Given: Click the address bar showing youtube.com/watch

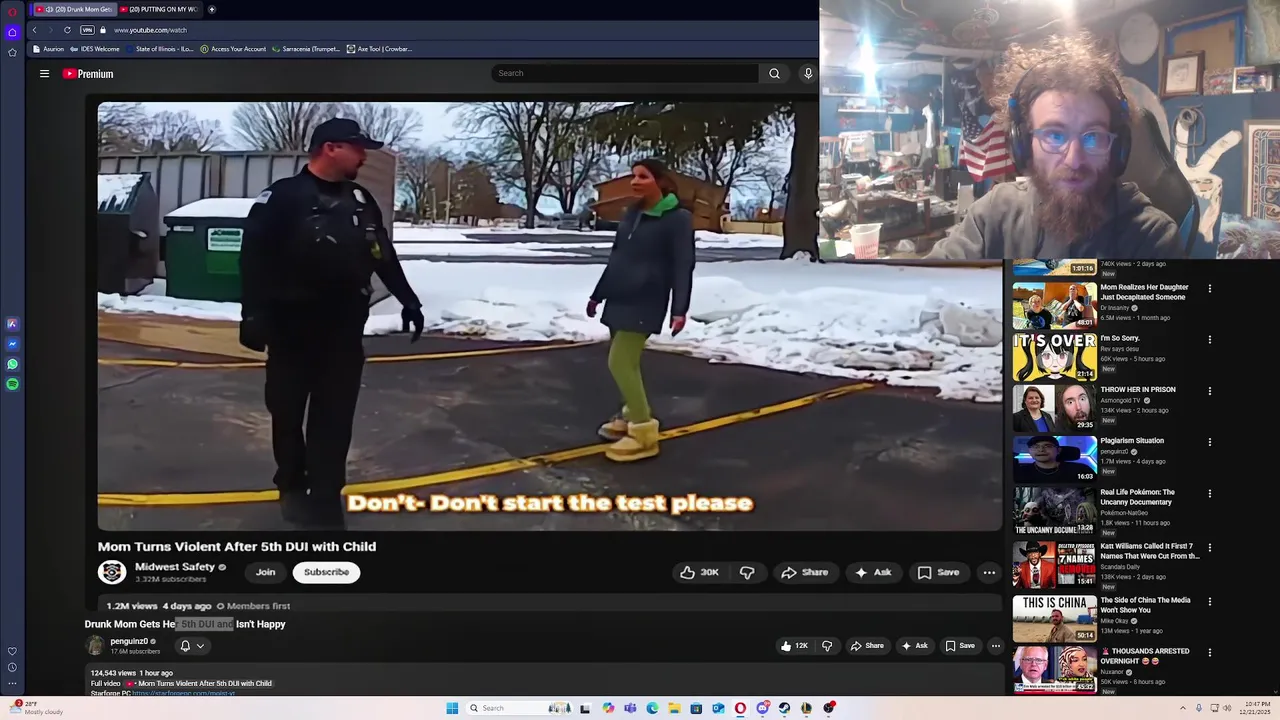Looking at the screenshot, I should 150,30.
